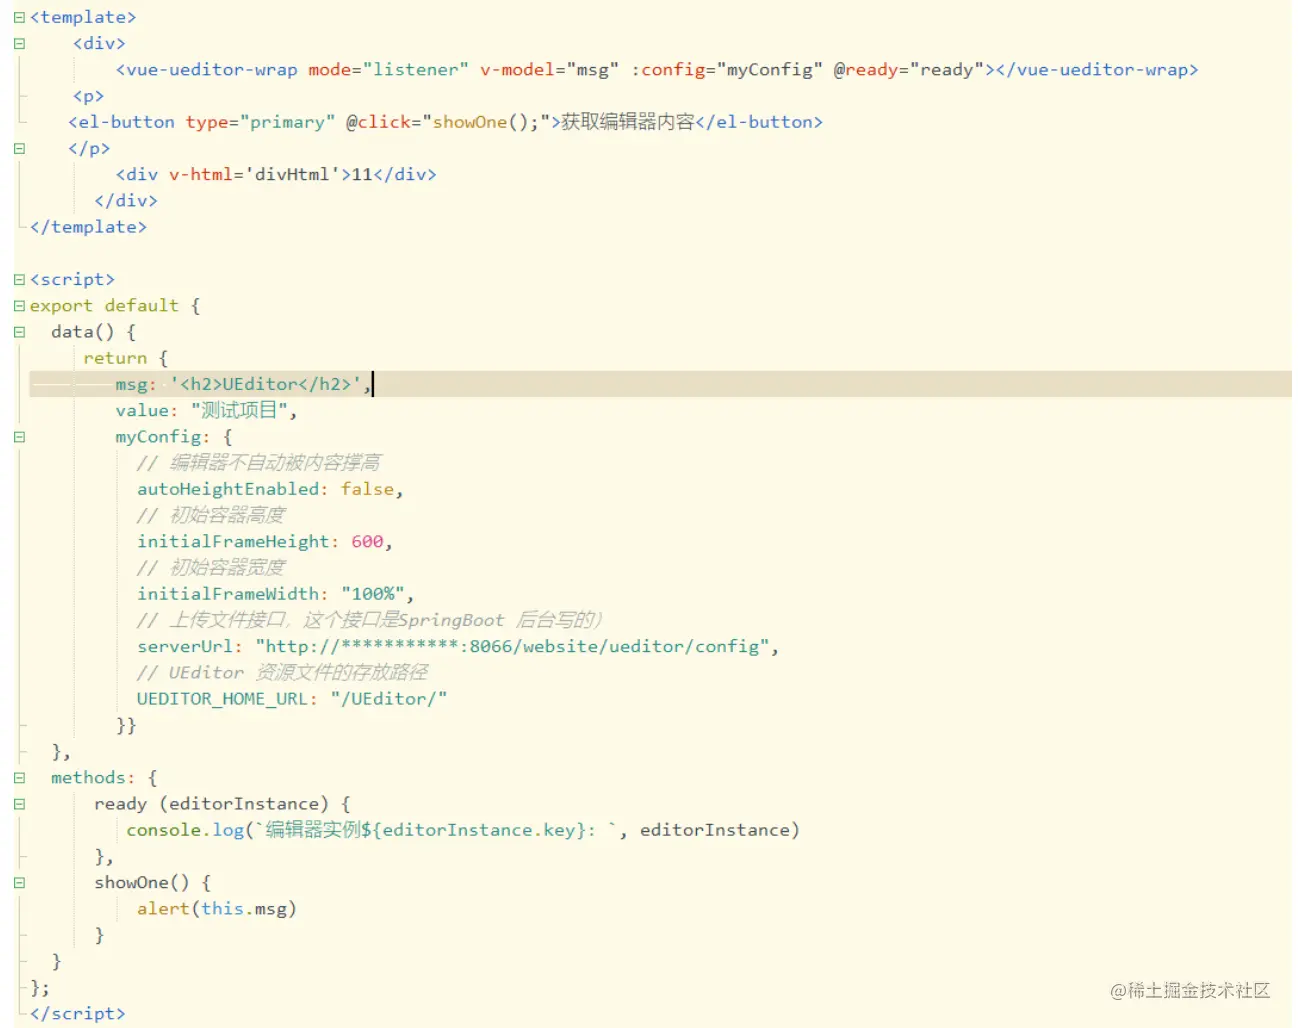This screenshot has width=1298, height=1028.
Task: Click the :config="myConfig" attribute
Action: 727,70
